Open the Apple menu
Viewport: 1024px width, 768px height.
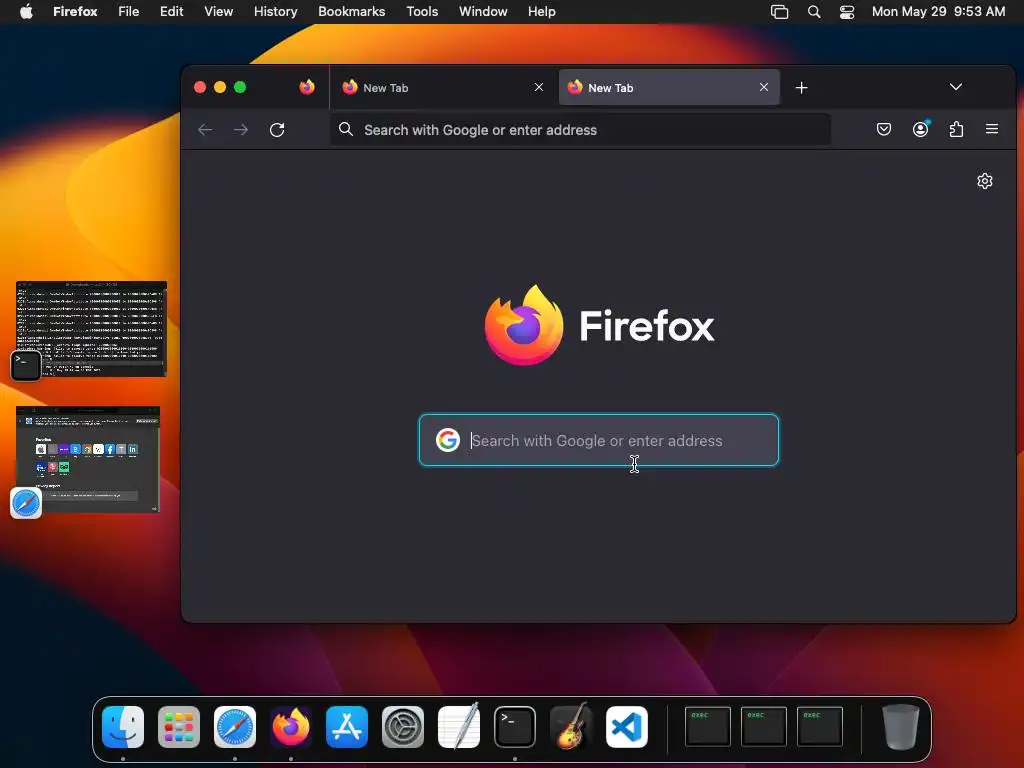26,12
